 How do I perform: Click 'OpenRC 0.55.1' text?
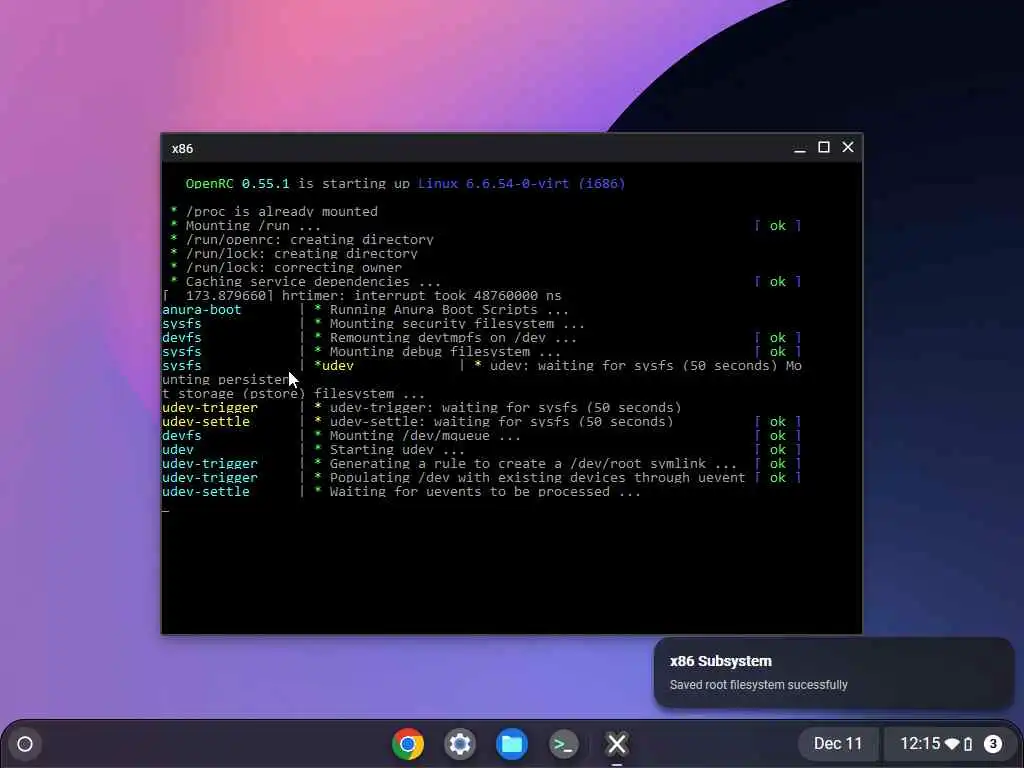pyautogui.click(x=237, y=184)
